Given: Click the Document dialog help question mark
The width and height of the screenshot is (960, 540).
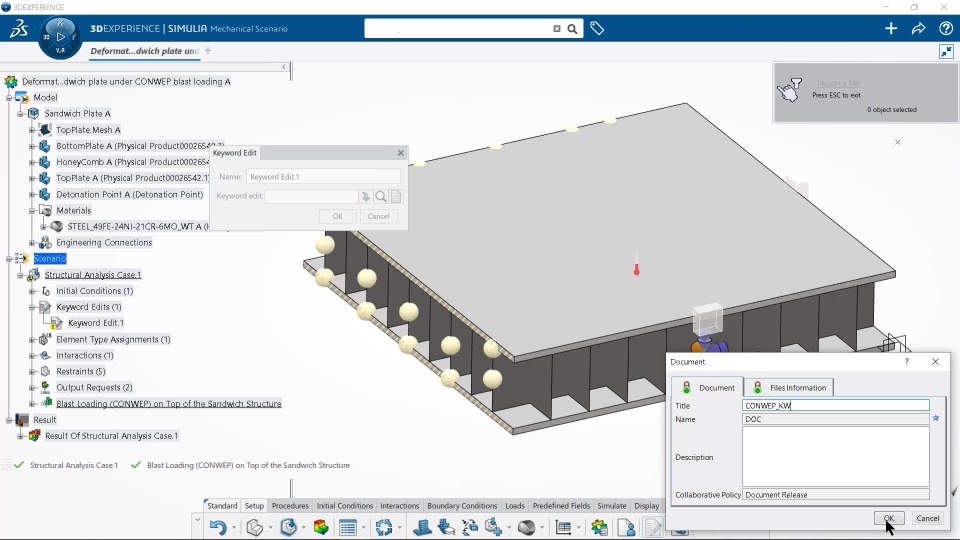Looking at the screenshot, I should (907, 362).
